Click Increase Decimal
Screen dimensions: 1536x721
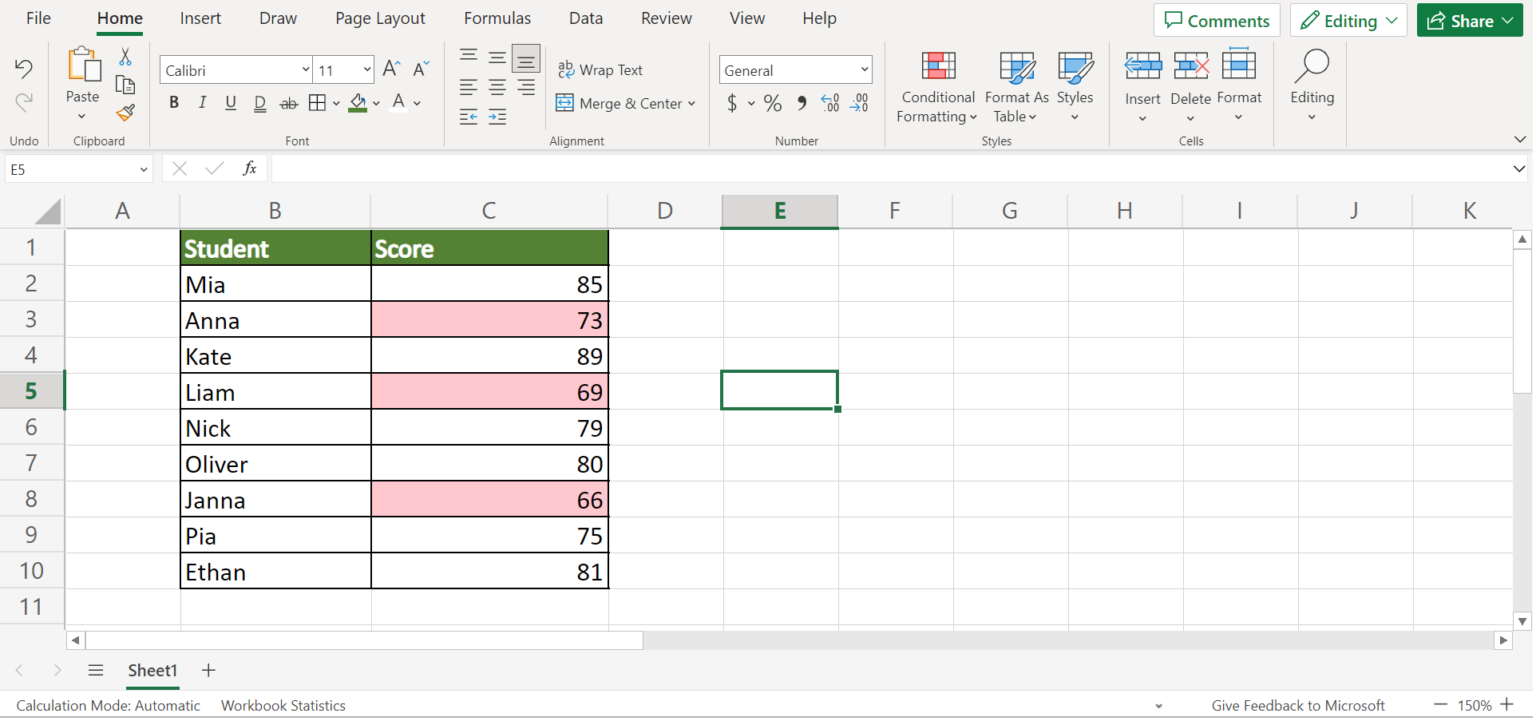830,102
